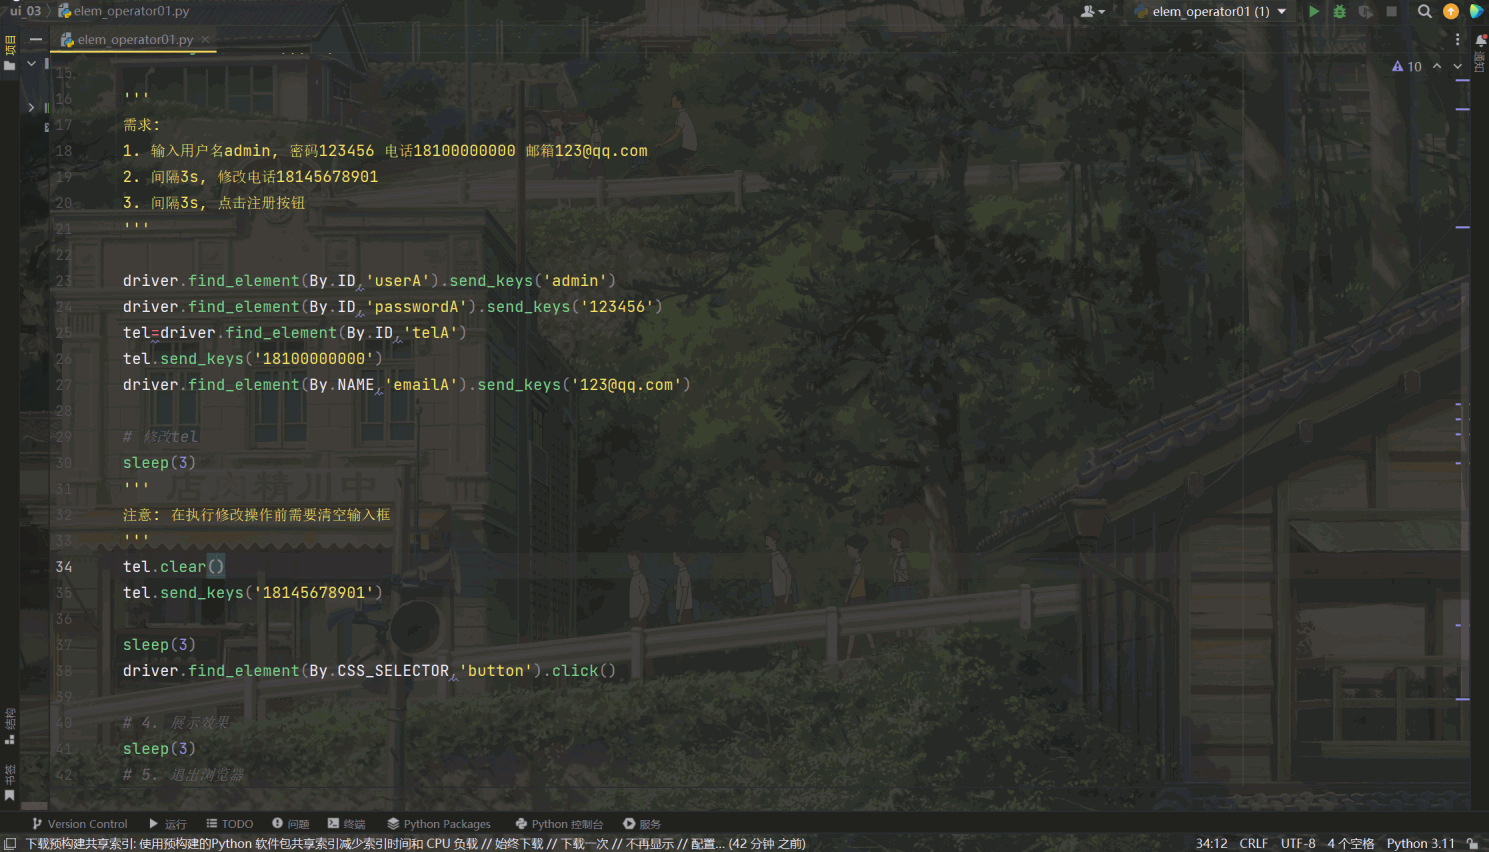Image resolution: width=1489 pixels, height=852 pixels.
Task: Toggle tool window bars icon in the status bar corner
Action: click(10, 844)
